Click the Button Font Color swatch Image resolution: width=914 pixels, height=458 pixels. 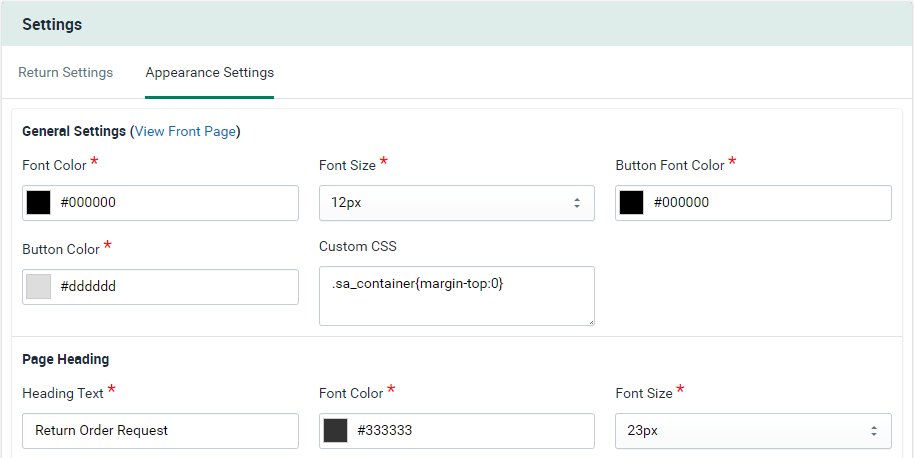tap(632, 203)
